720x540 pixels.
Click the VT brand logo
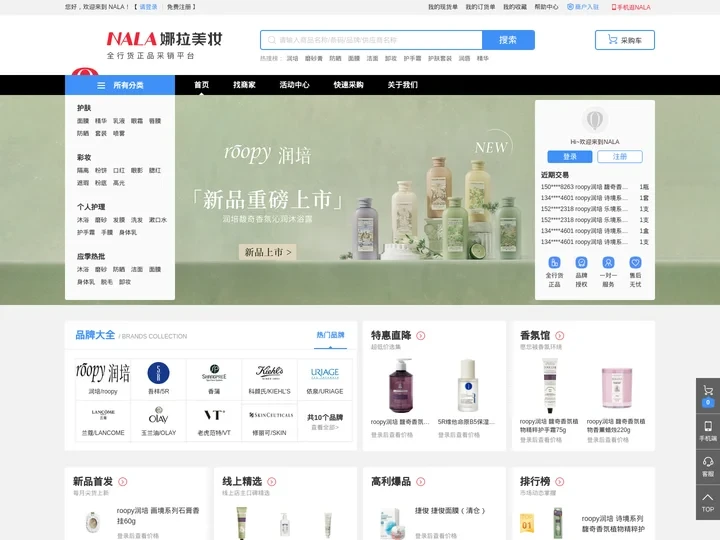214,415
